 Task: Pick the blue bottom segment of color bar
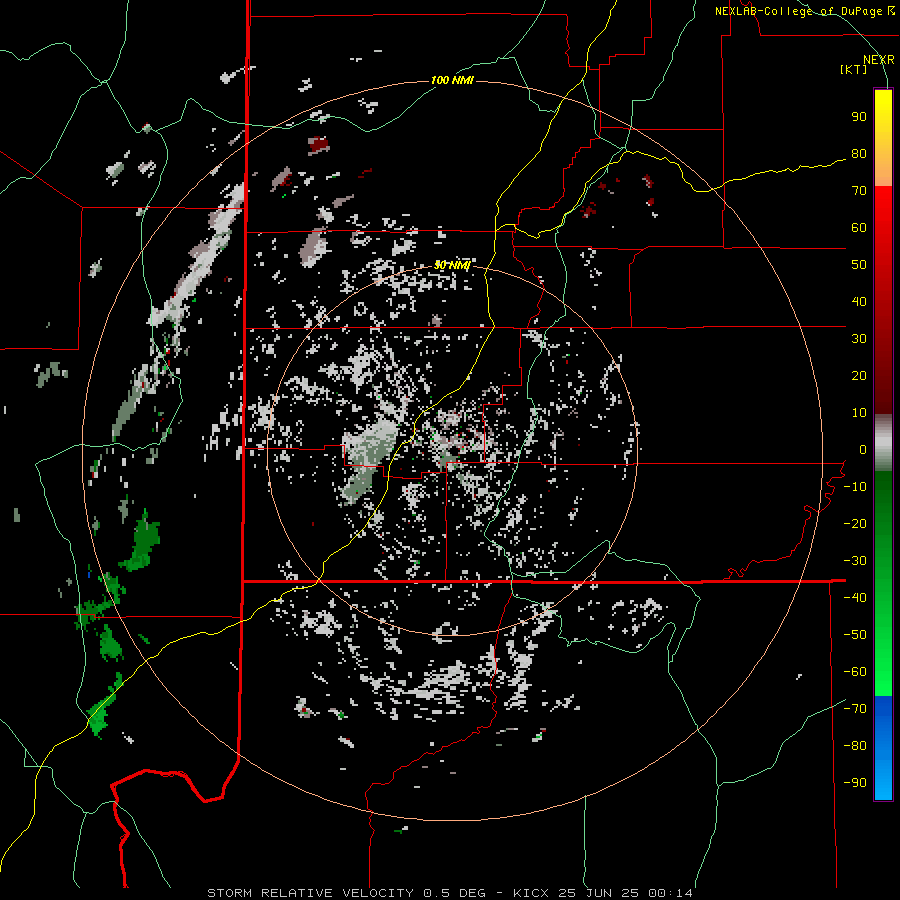click(x=883, y=748)
